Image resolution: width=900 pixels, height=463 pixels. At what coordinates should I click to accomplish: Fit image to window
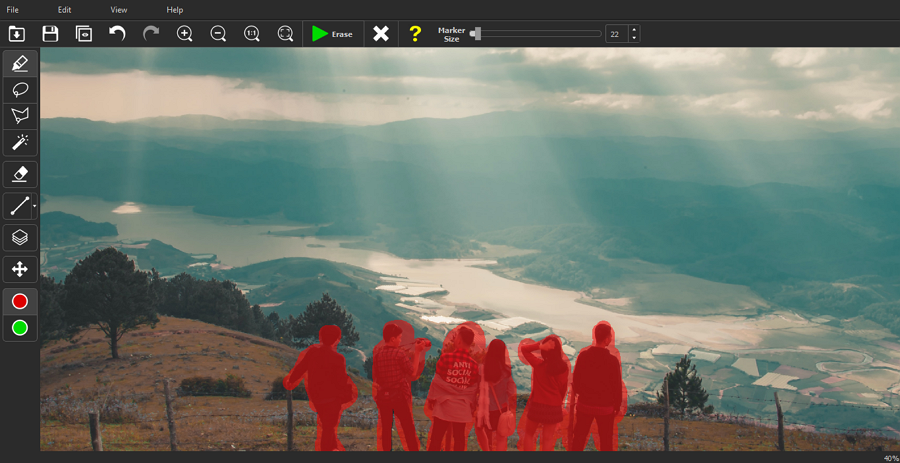285,34
